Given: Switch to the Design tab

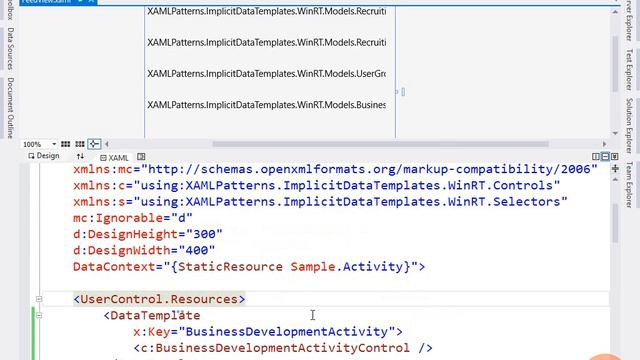Looking at the screenshot, I should tap(44, 156).
